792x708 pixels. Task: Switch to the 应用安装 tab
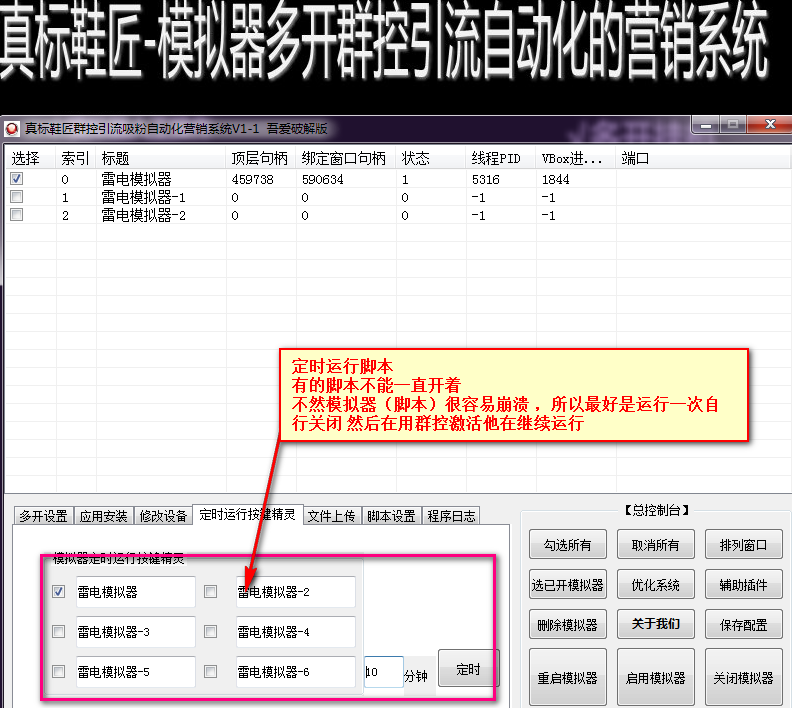104,516
